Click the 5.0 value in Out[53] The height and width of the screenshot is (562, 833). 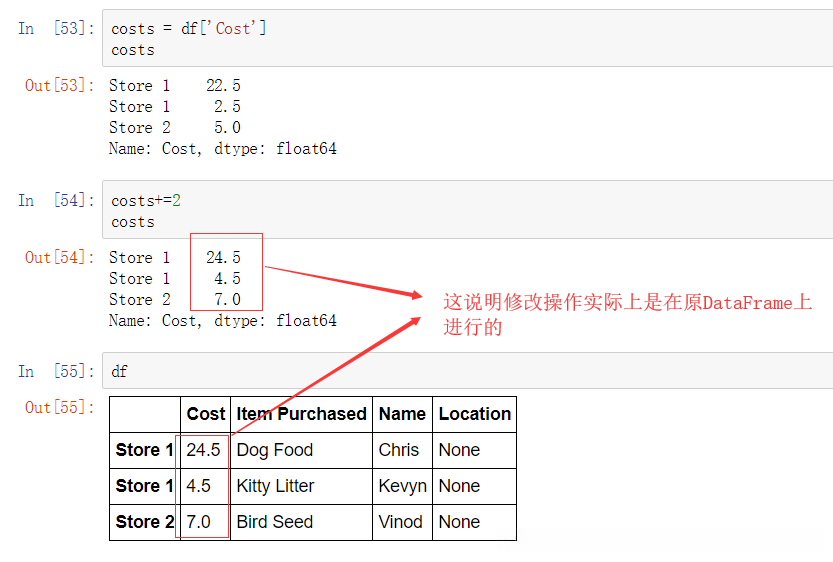tap(227, 127)
